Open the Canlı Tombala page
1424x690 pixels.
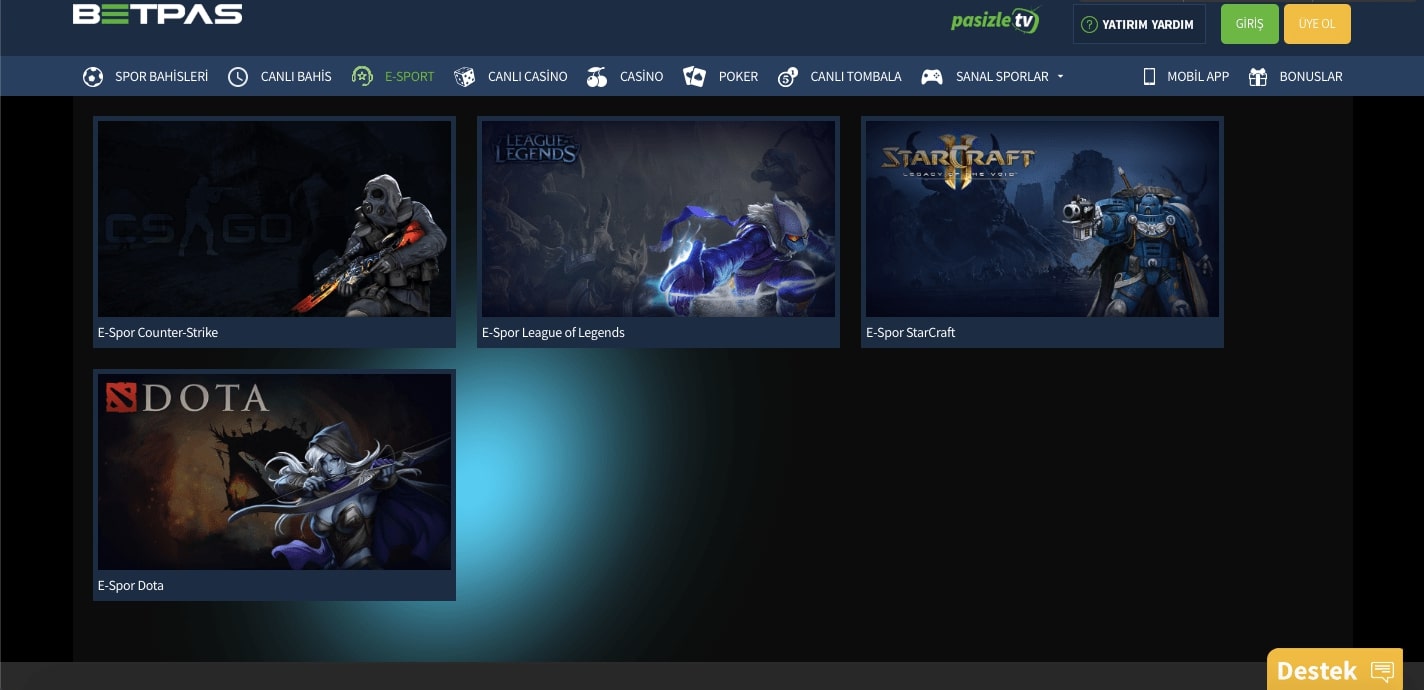[856, 77]
